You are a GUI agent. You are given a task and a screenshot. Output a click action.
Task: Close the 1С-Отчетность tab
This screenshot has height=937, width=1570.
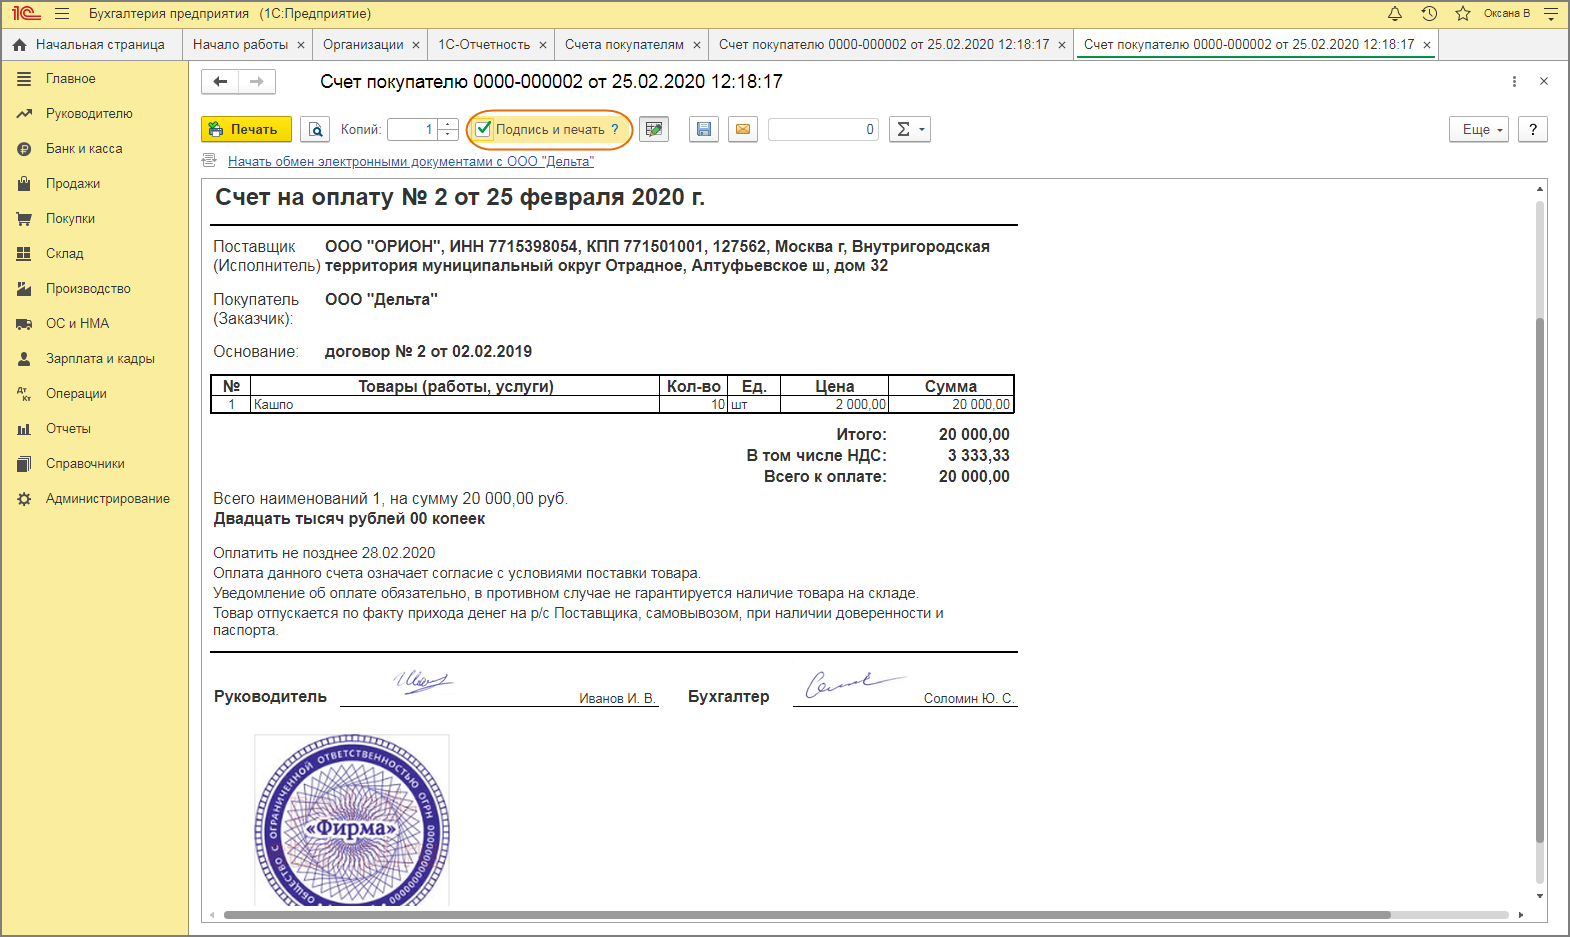(x=543, y=45)
